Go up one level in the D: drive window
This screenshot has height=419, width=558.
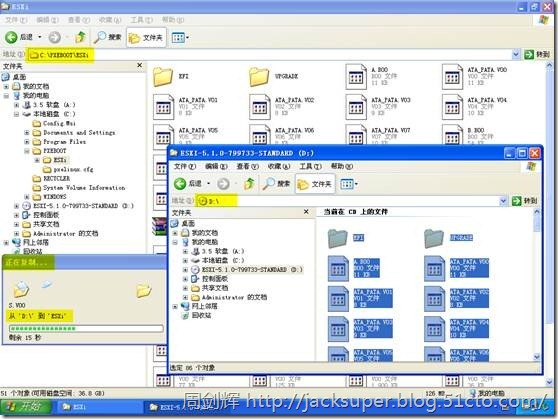(249, 184)
